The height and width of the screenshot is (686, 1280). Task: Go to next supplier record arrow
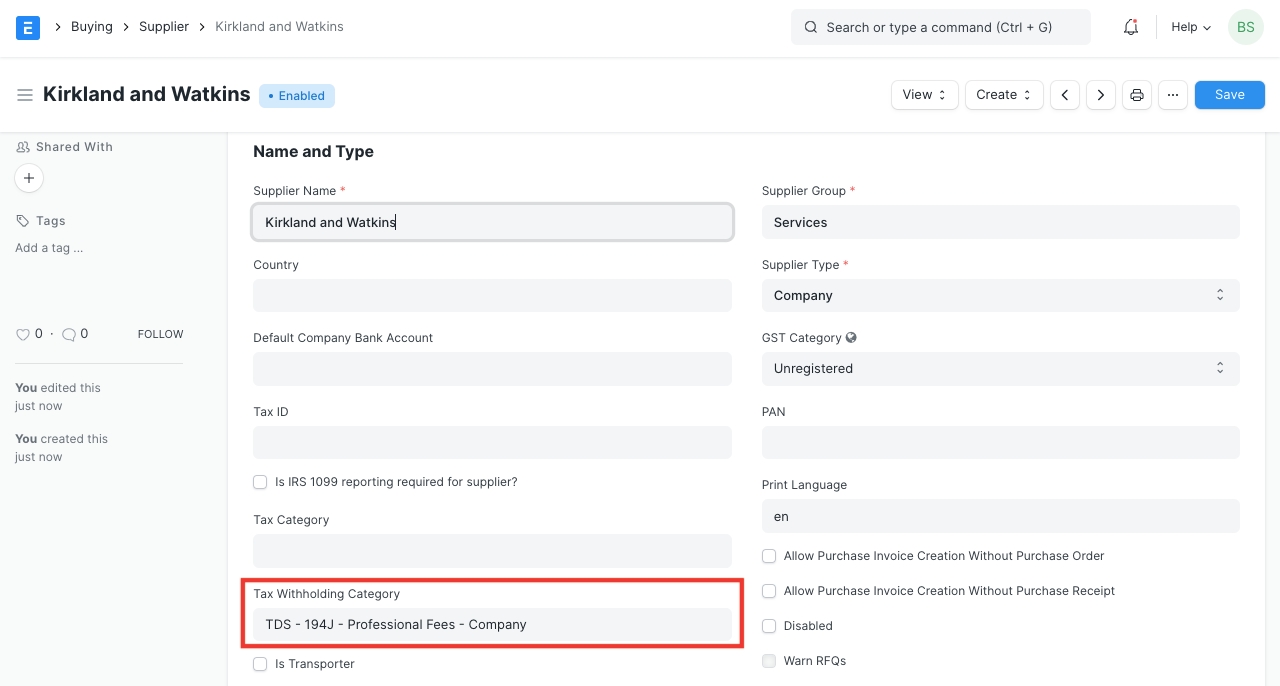[x=1101, y=95]
